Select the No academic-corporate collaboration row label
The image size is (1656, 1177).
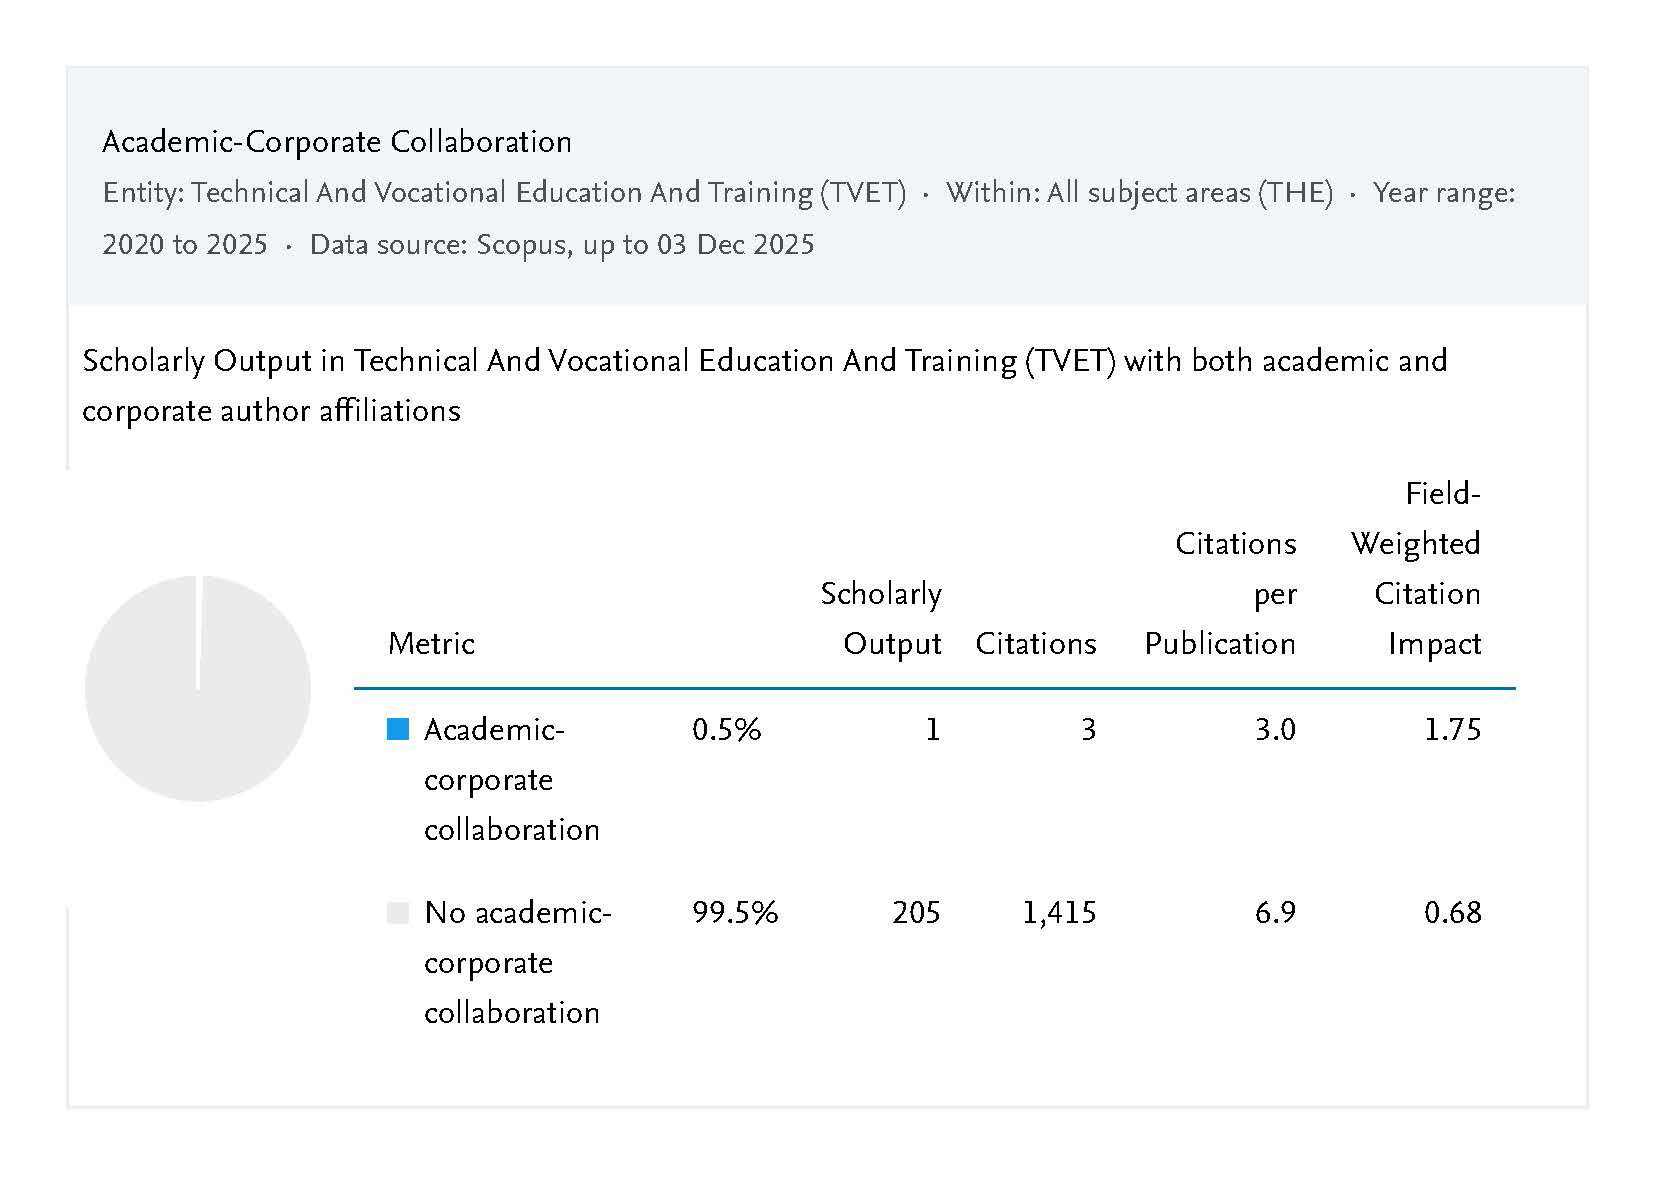517,962
